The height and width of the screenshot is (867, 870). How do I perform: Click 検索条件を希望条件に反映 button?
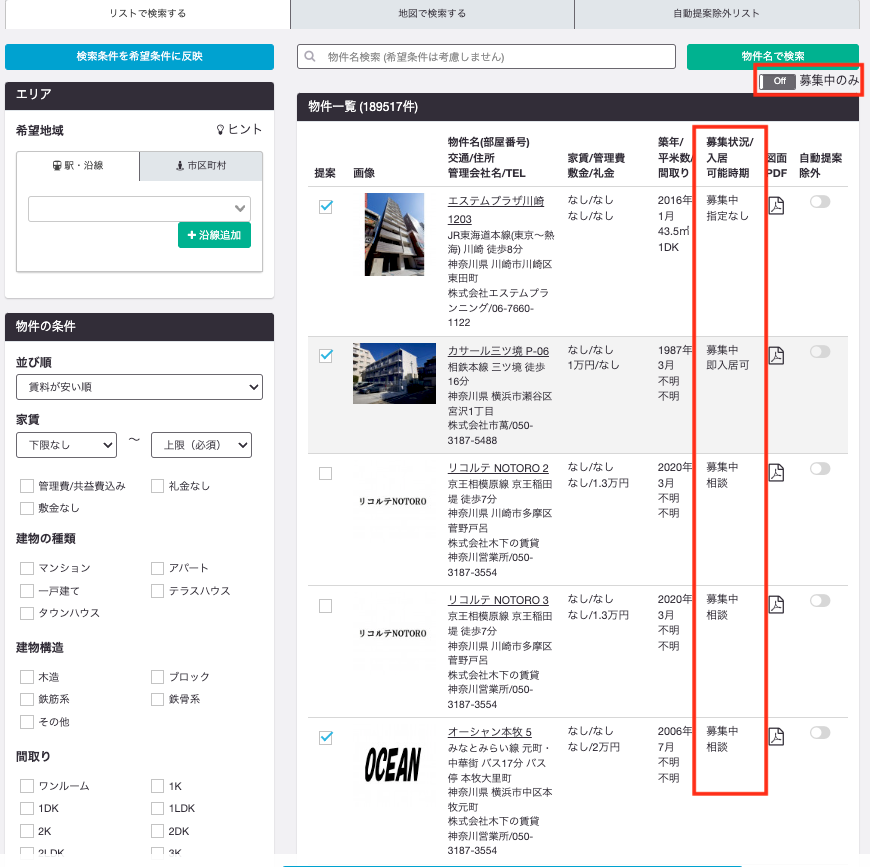point(139,57)
